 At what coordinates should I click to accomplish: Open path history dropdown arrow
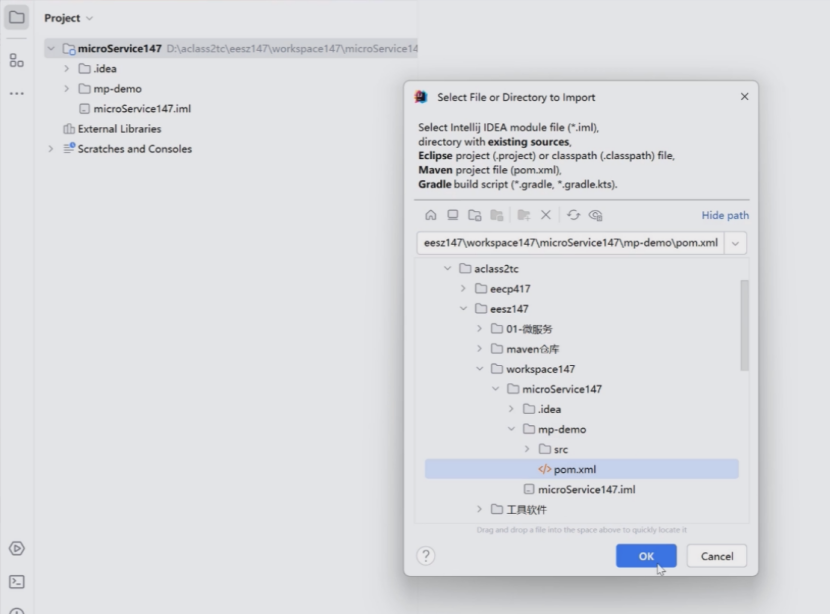point(735,243)
